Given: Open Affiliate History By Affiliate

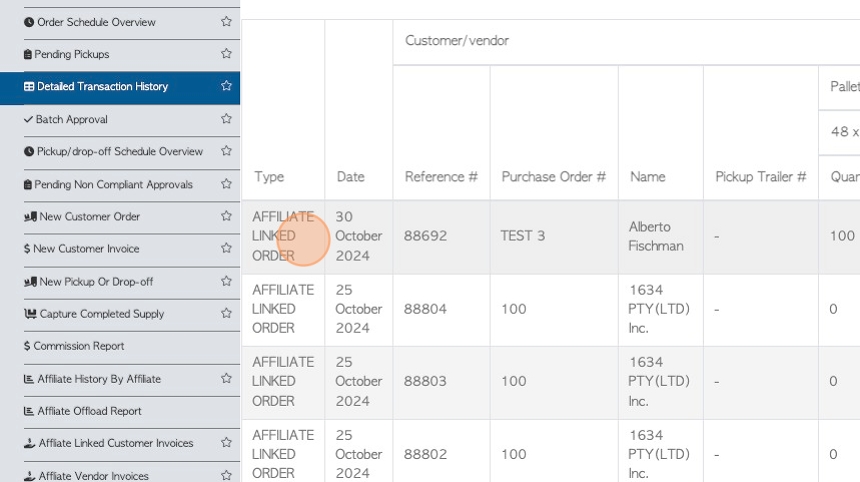Looking at the screenshot, I should coord(99,379).
